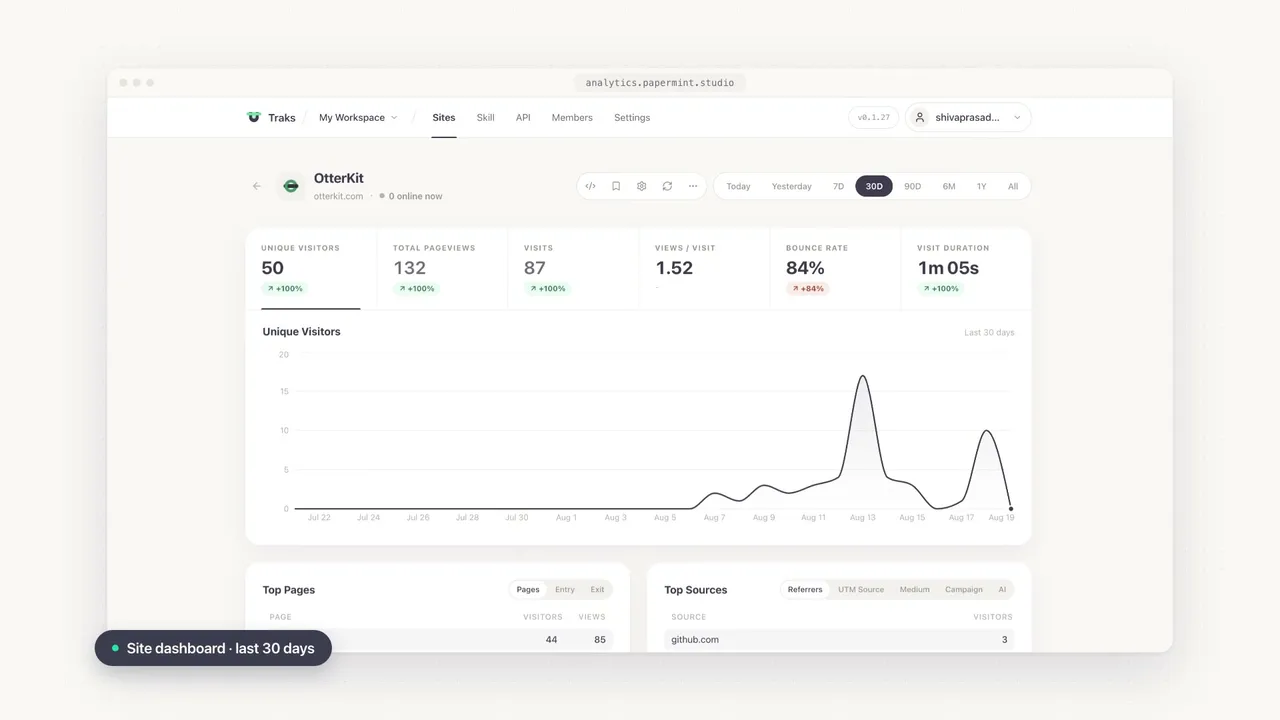This screenshot has width=1280, height=720.
Task: Open the My Workspace dropdown
Action: 358,117
